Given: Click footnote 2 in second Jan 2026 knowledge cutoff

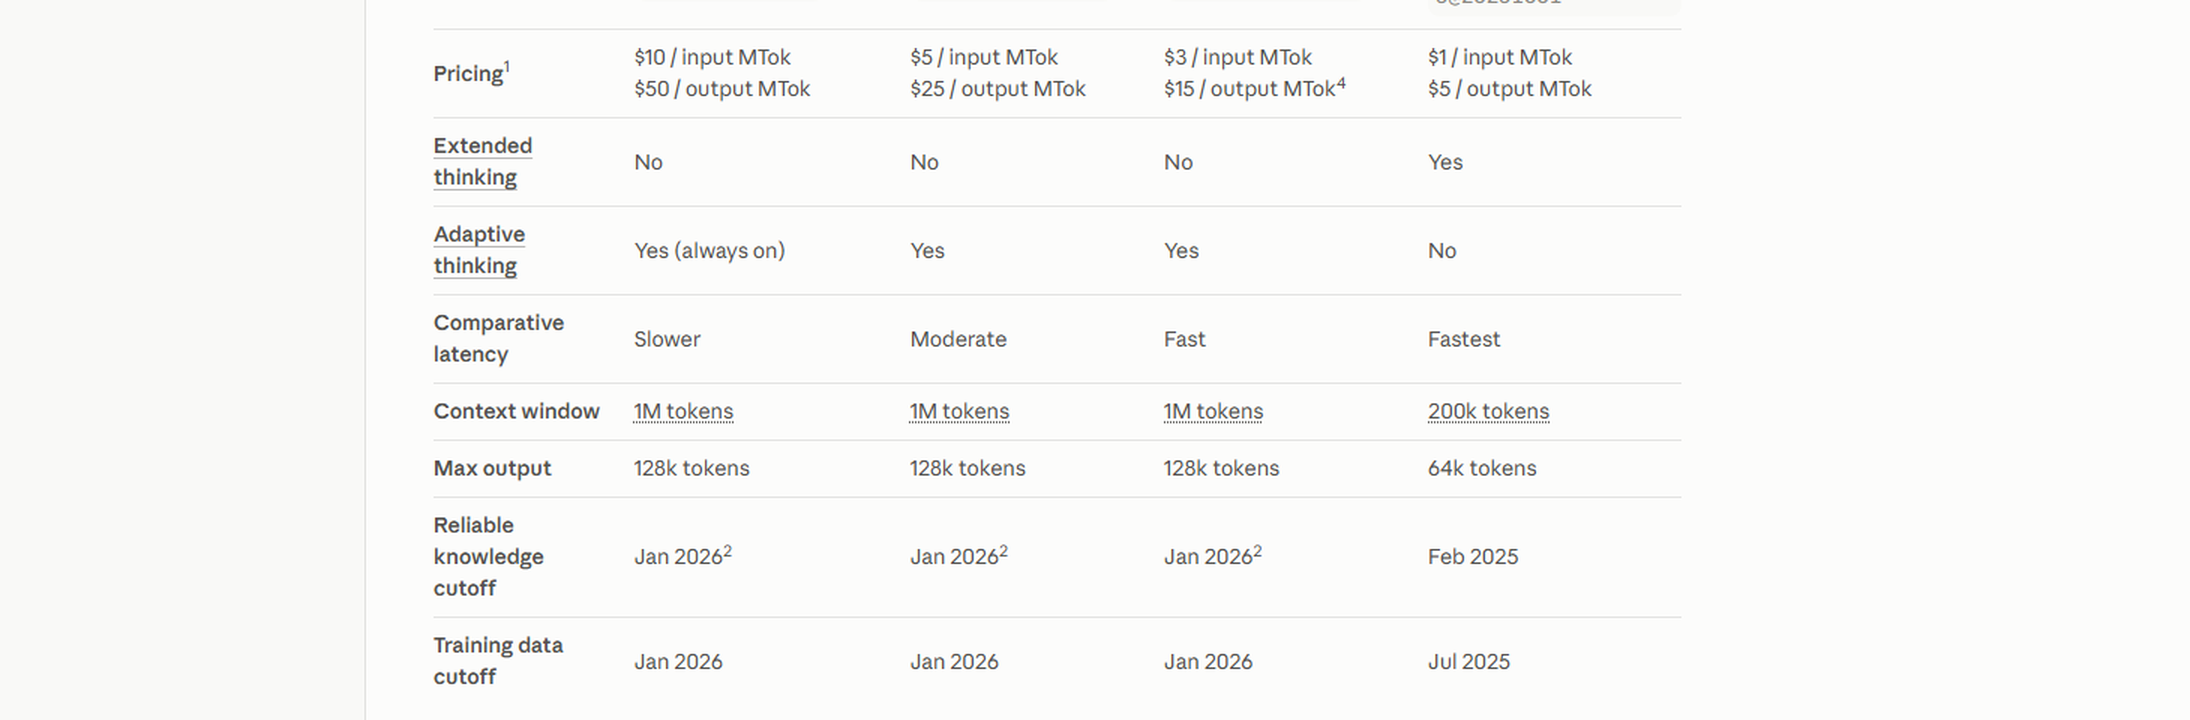Looking at the screenshot, I should tap(1004, 551).
